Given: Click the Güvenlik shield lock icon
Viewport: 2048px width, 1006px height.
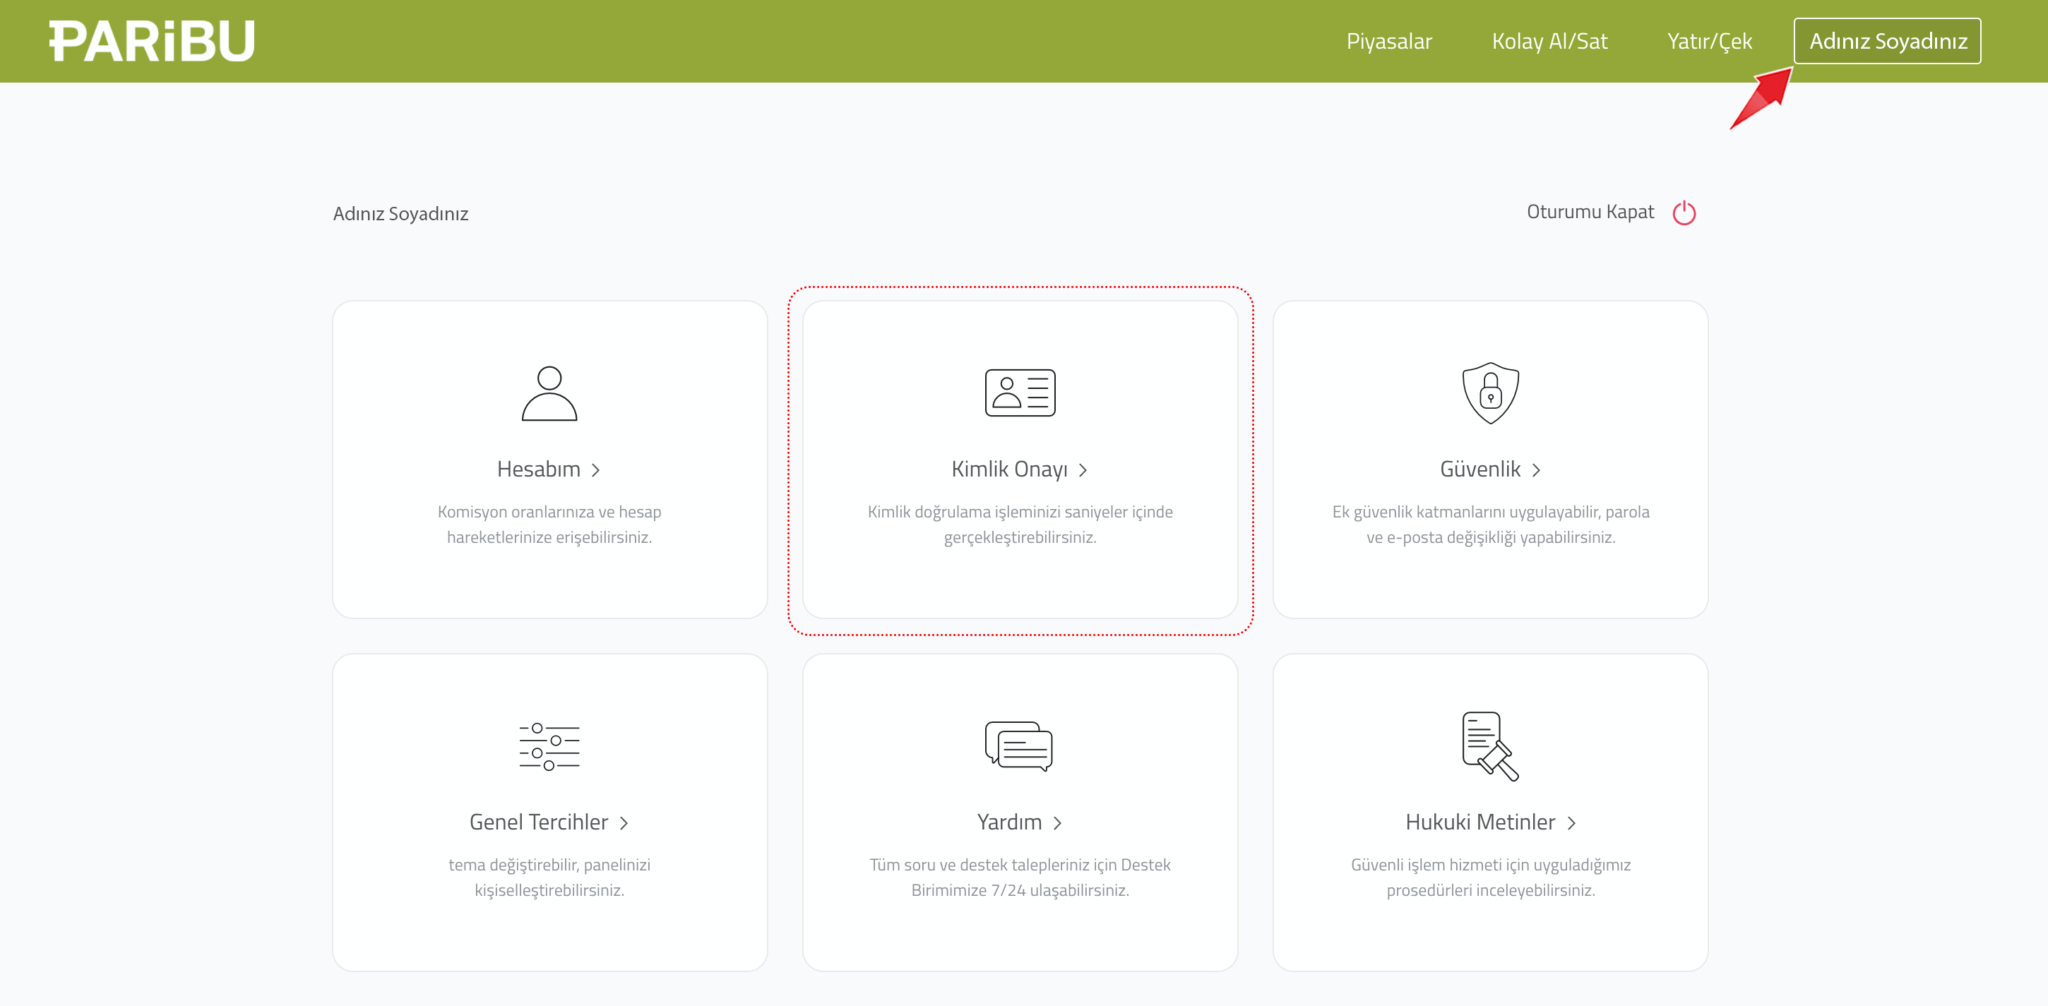Looking at the screenshot, I should (1490, 393).
